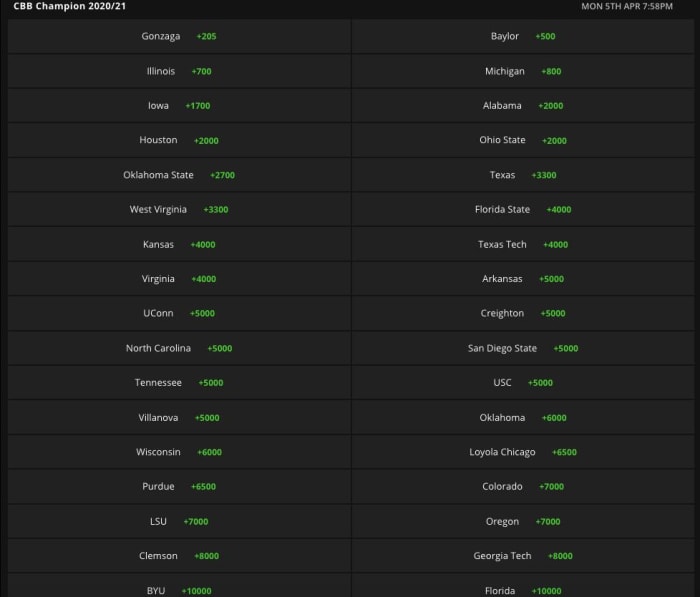
Task: Click San Diego State +5000
Action: pos(523,348)
